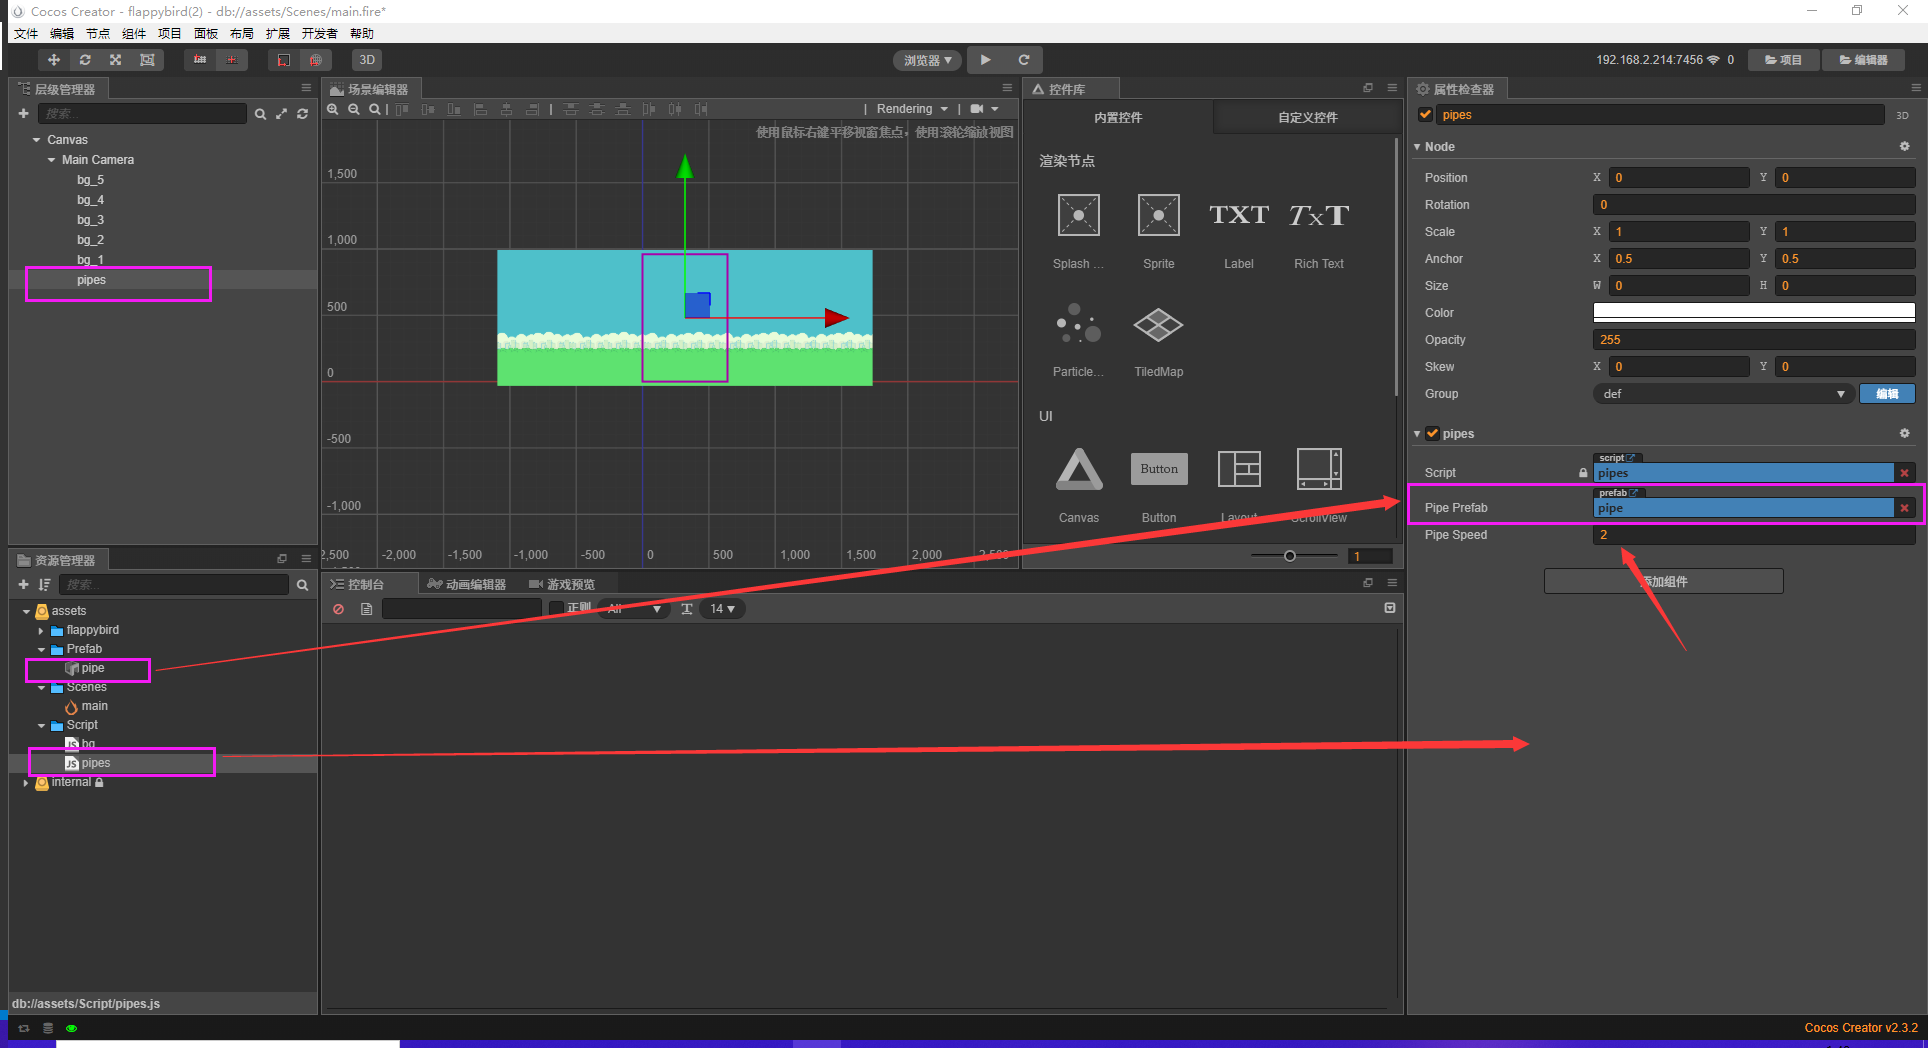Click the blue 编辑 group button
The height and width of the screenshot is (1048, 1928).
pos(1887,394)
